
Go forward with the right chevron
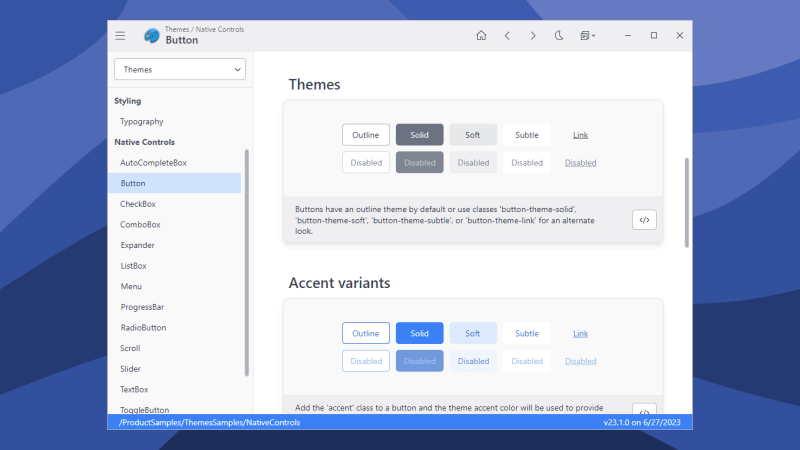coord(533,36)
